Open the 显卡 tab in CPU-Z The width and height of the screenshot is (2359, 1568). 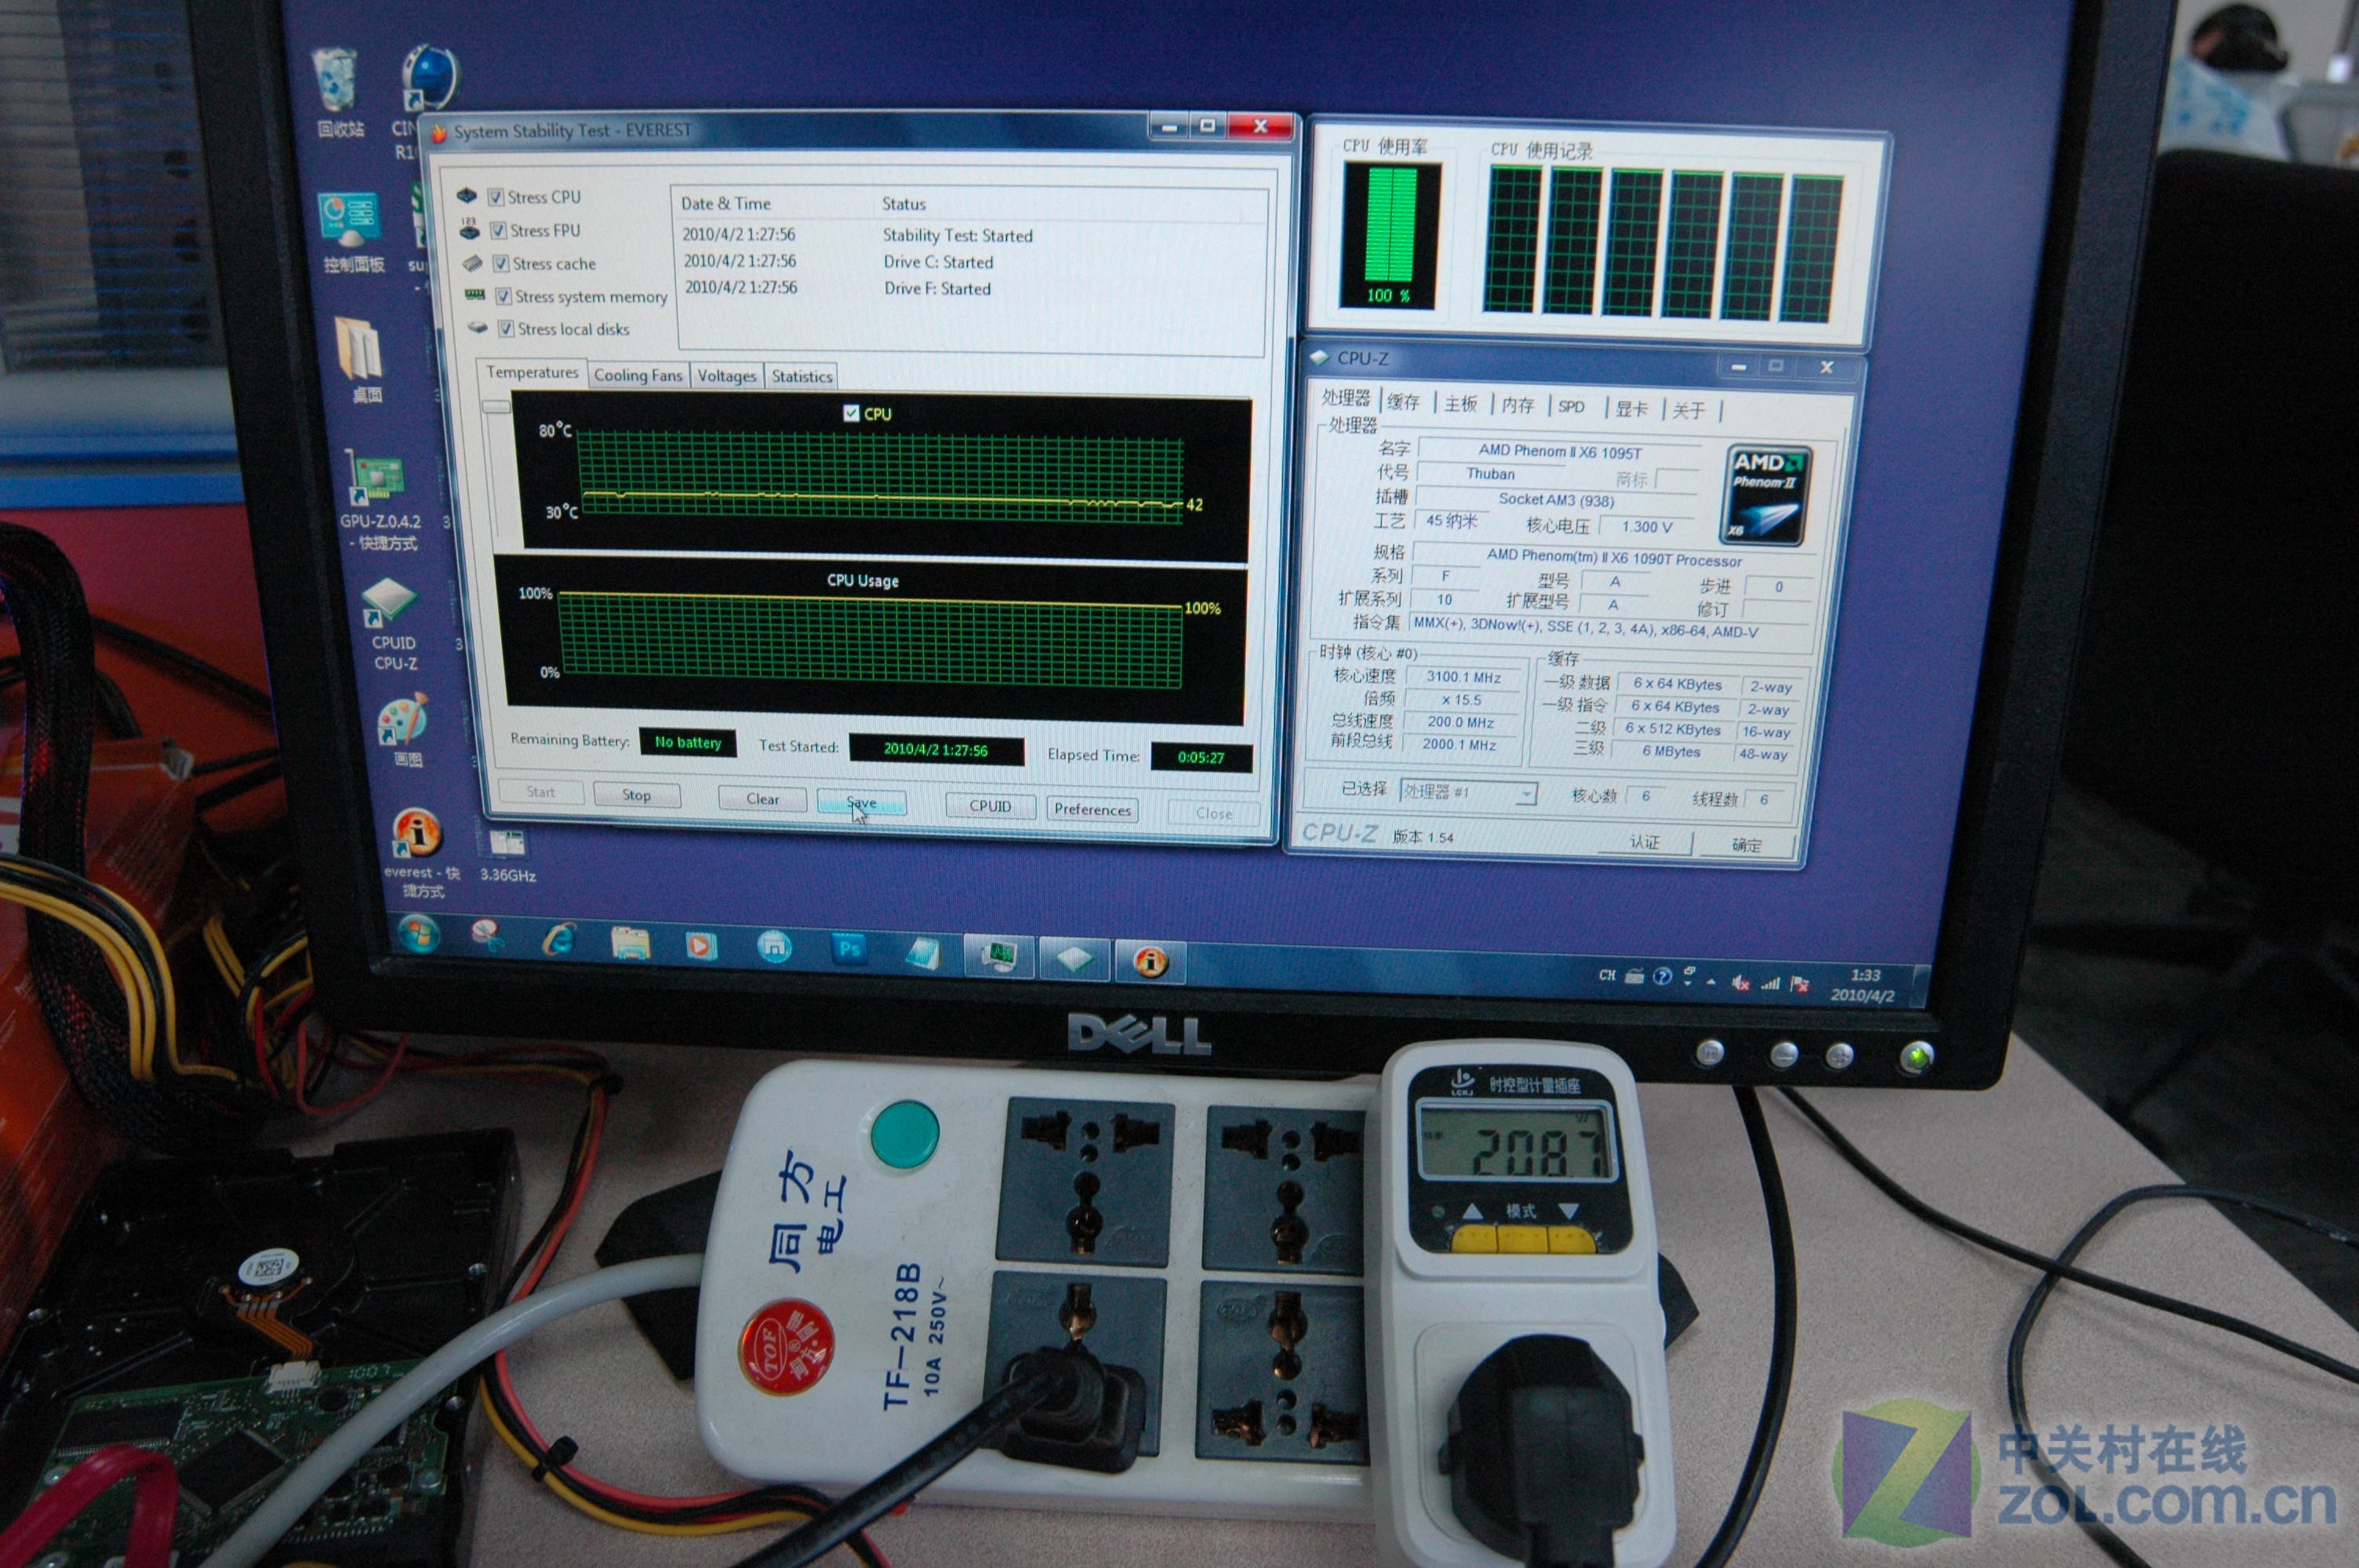click(x=1631, y=409)
